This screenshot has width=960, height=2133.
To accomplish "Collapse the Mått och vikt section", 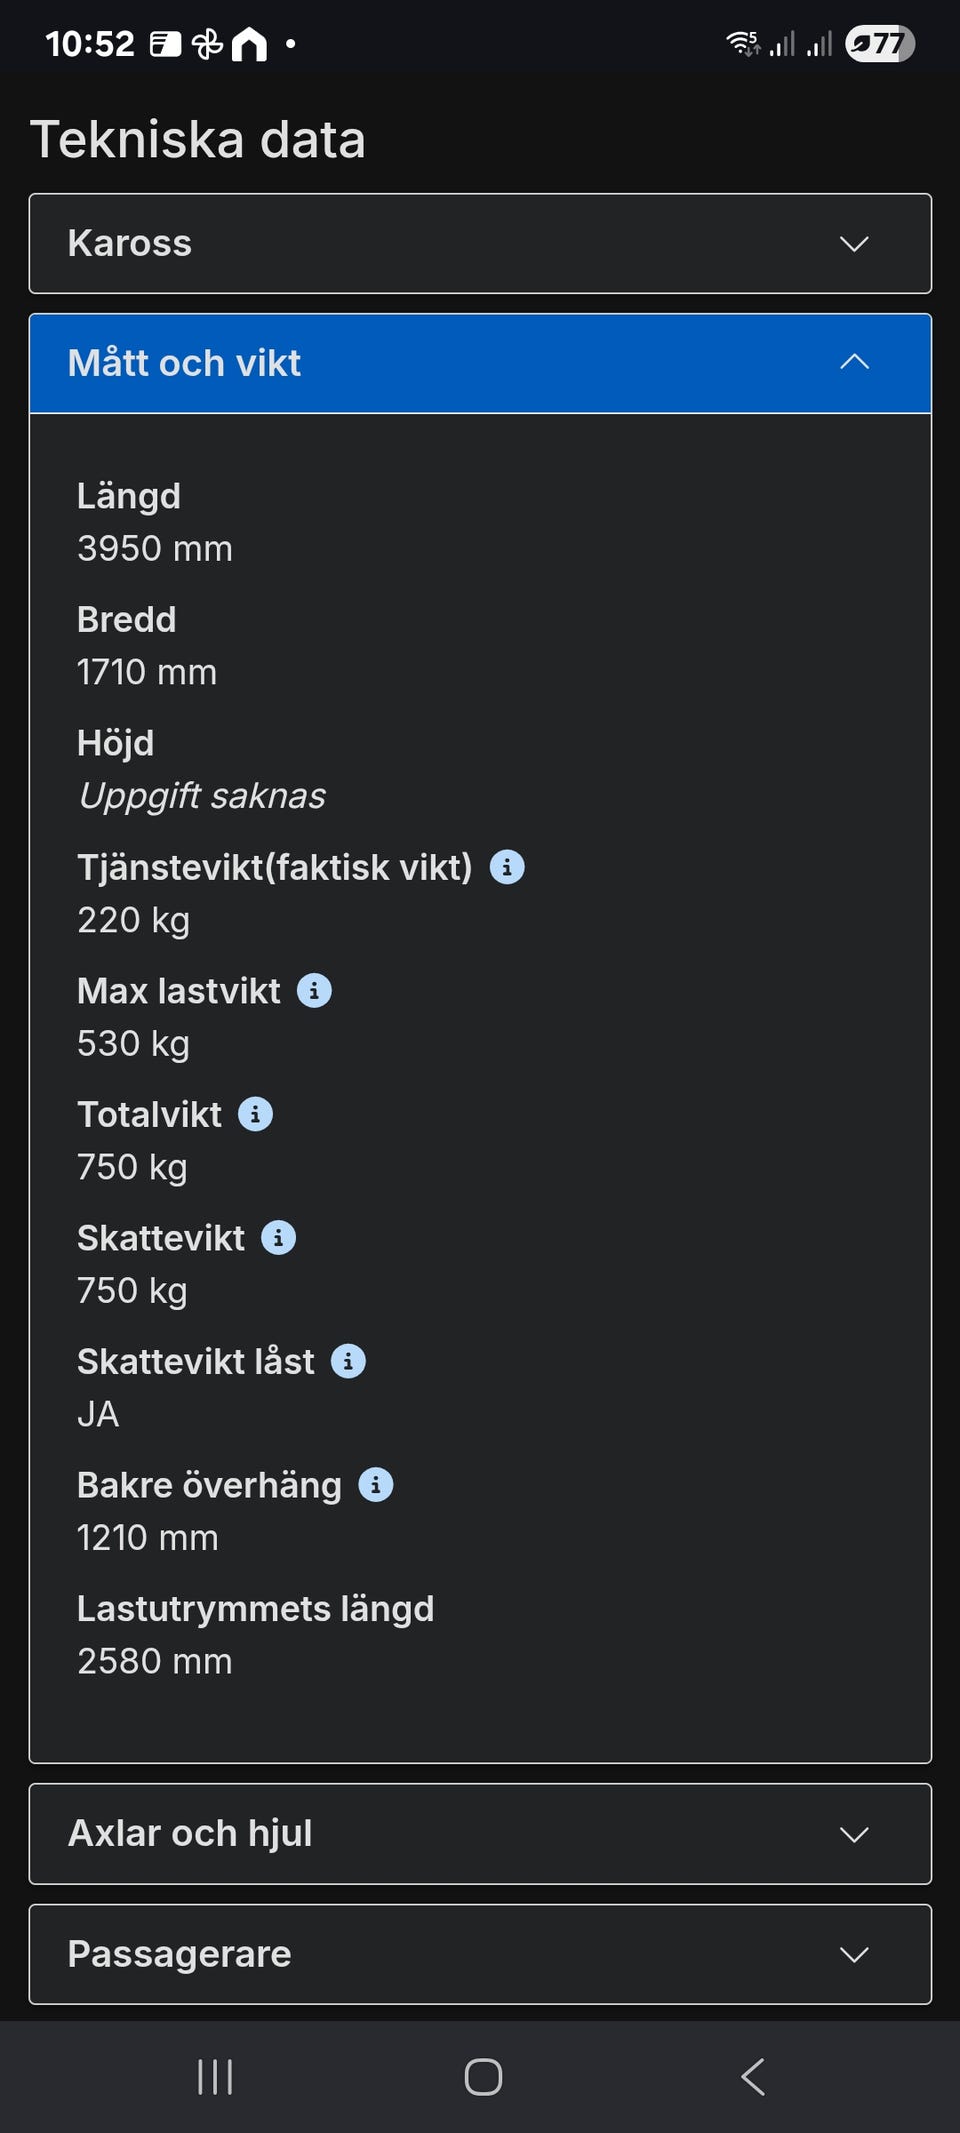I will click(480, 363).
